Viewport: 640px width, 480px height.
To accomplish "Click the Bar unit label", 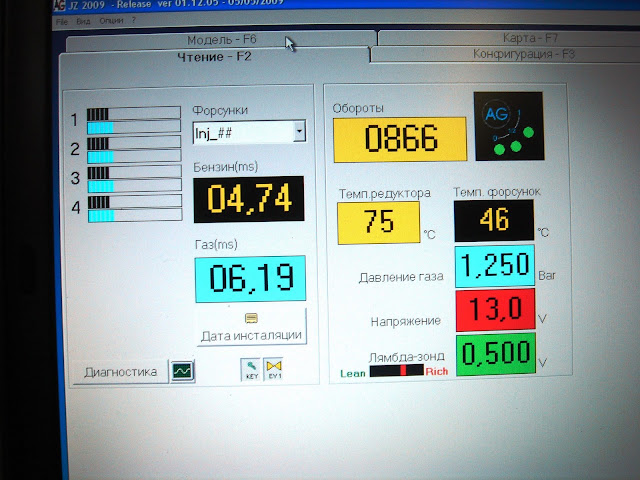I will tap(547, 276).
